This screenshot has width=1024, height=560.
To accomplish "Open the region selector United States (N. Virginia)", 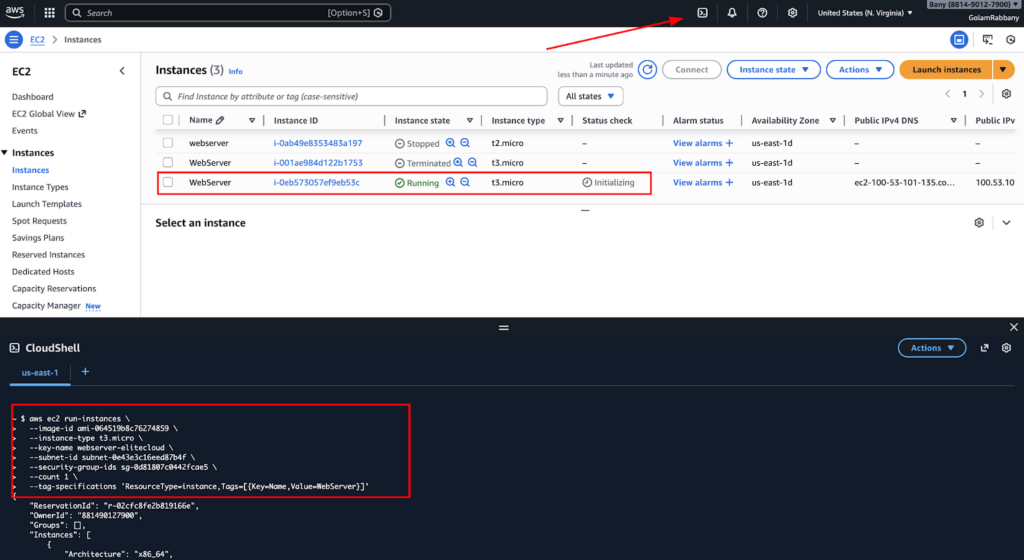I will (865, 13).
